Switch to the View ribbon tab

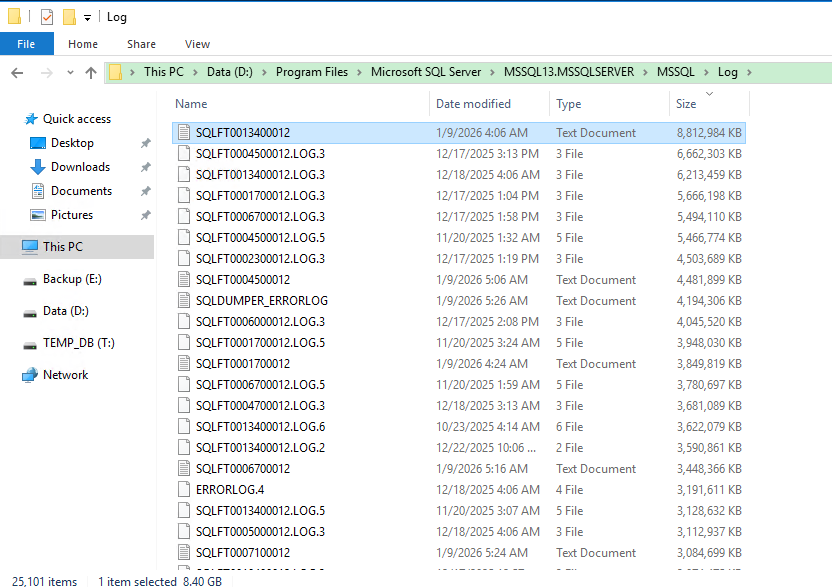[197, 44]
